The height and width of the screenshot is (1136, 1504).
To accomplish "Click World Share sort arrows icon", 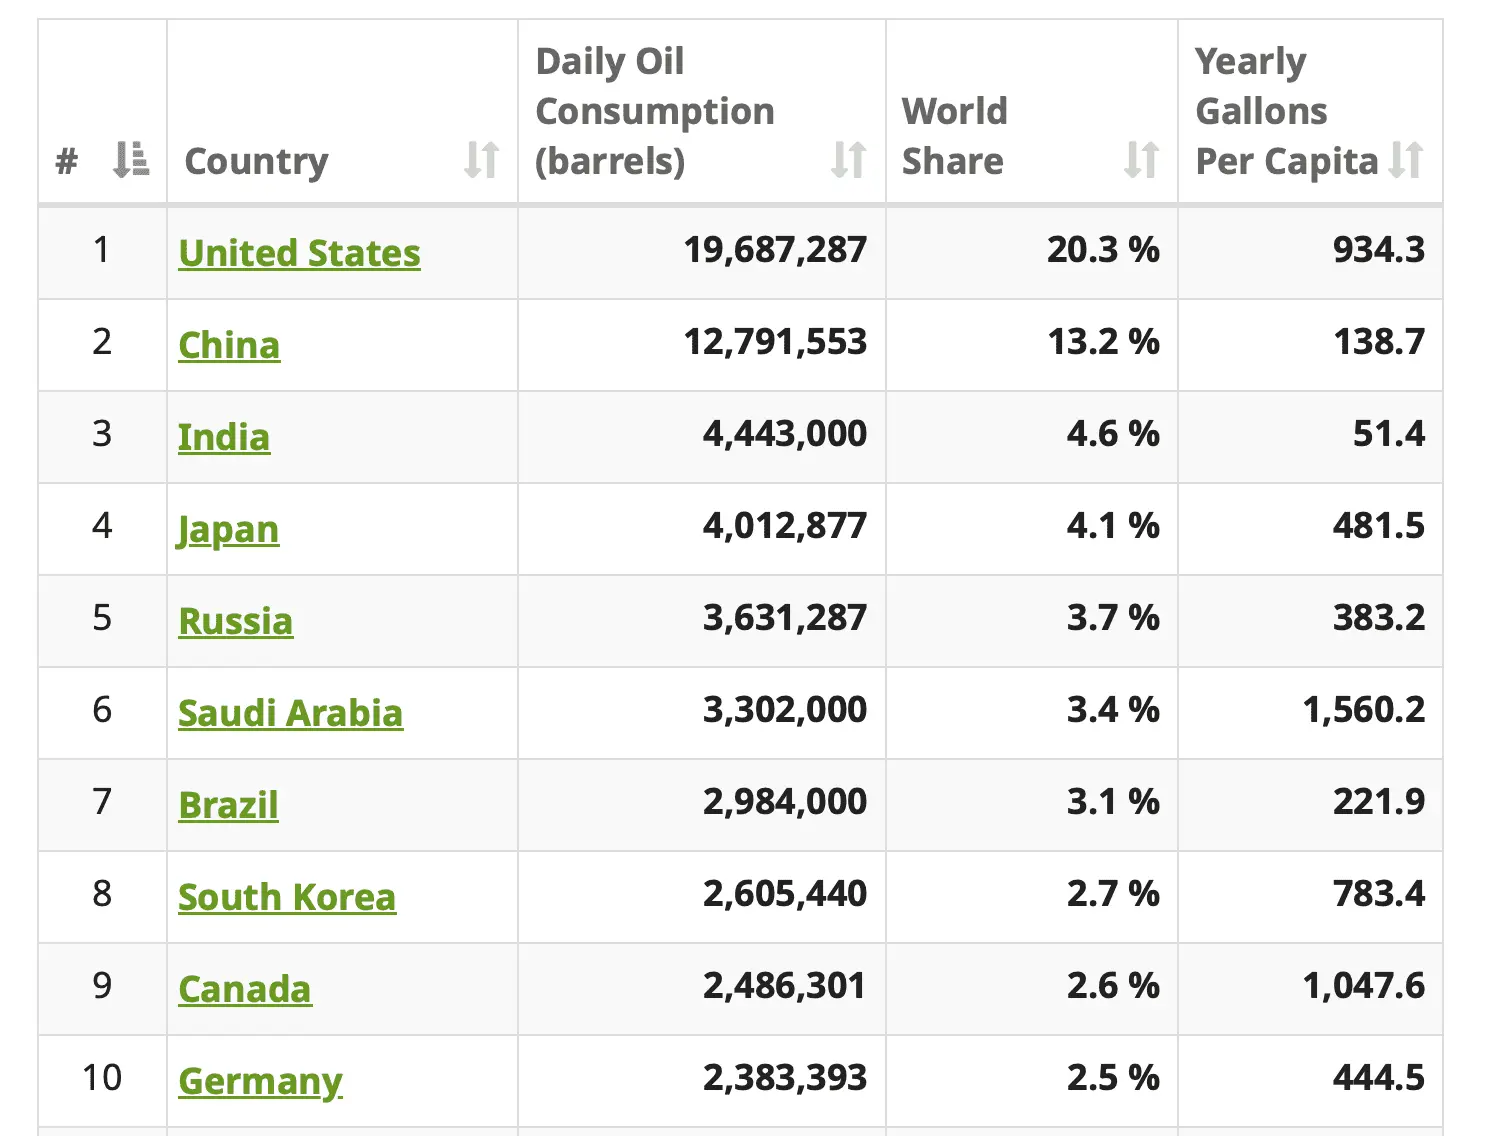I will (x=1142, y=160).
